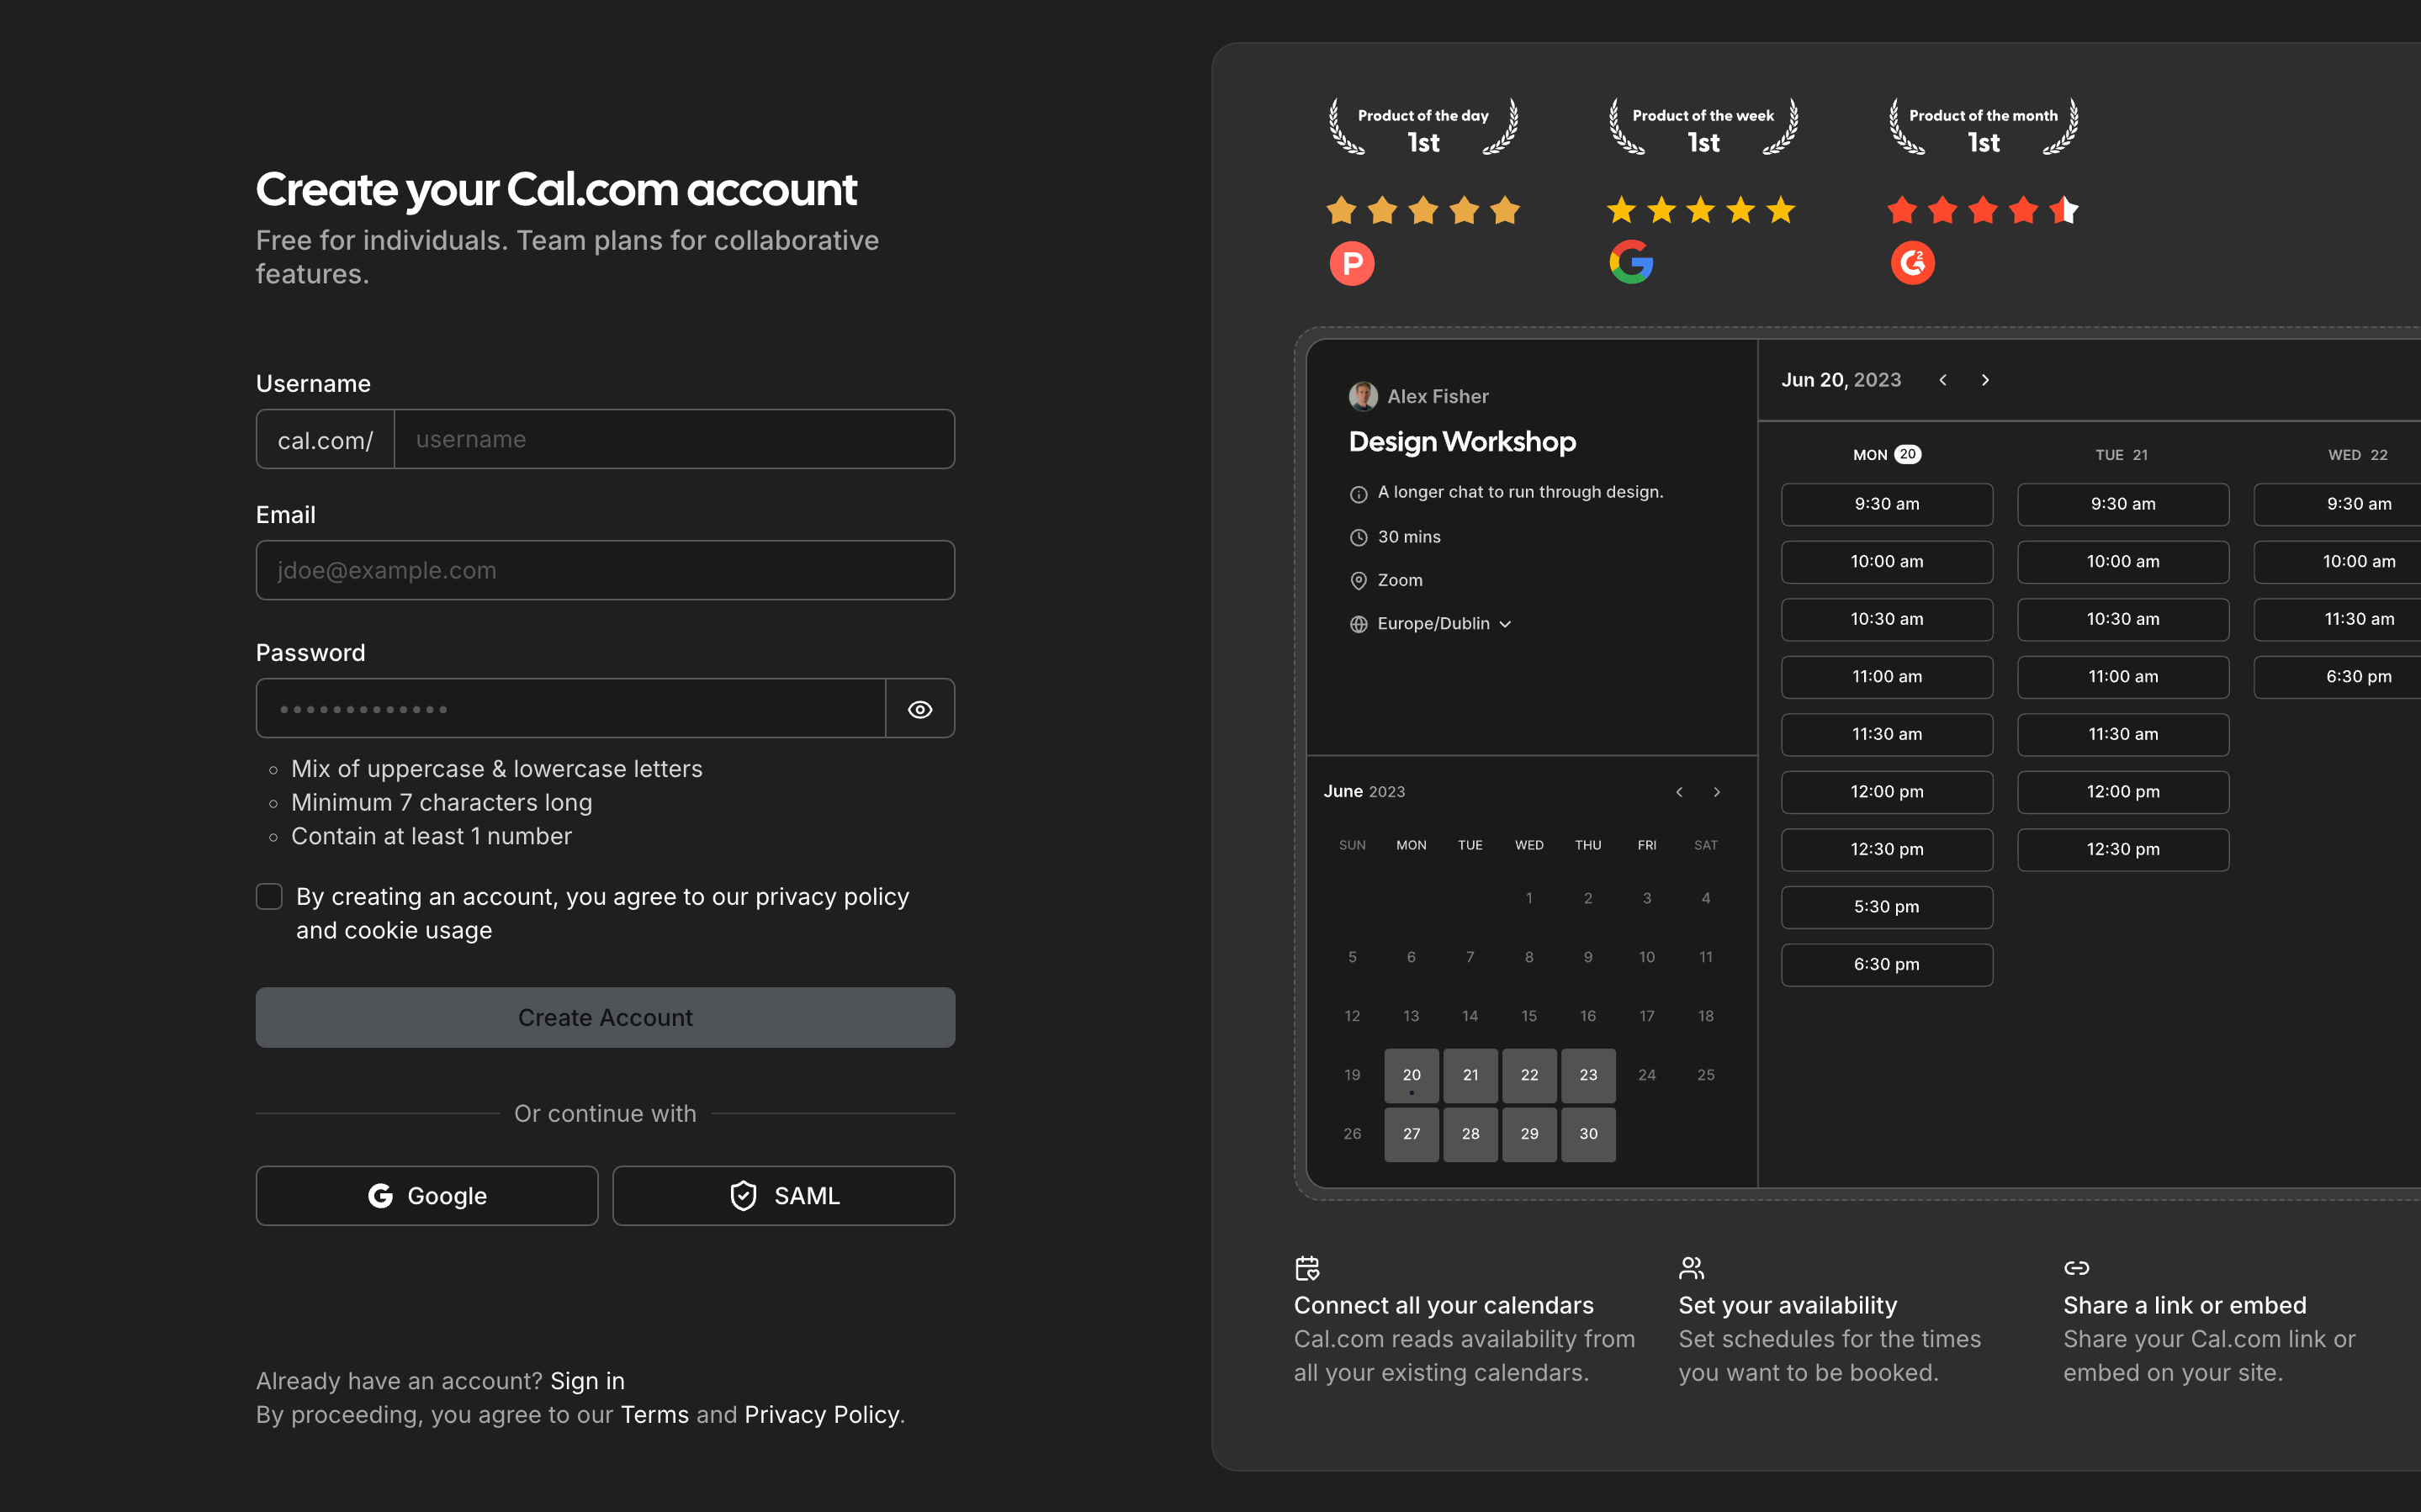Click Alex Fisher's avatar picture

click(x=1362, y=396)
